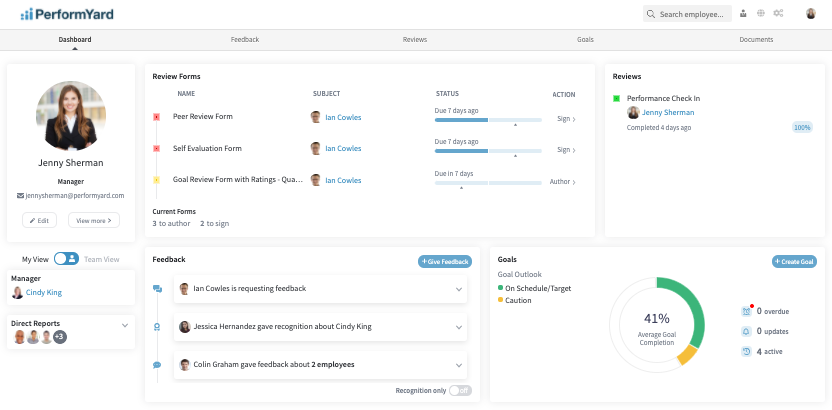Switch to the Reviews tab

point(415,40)
